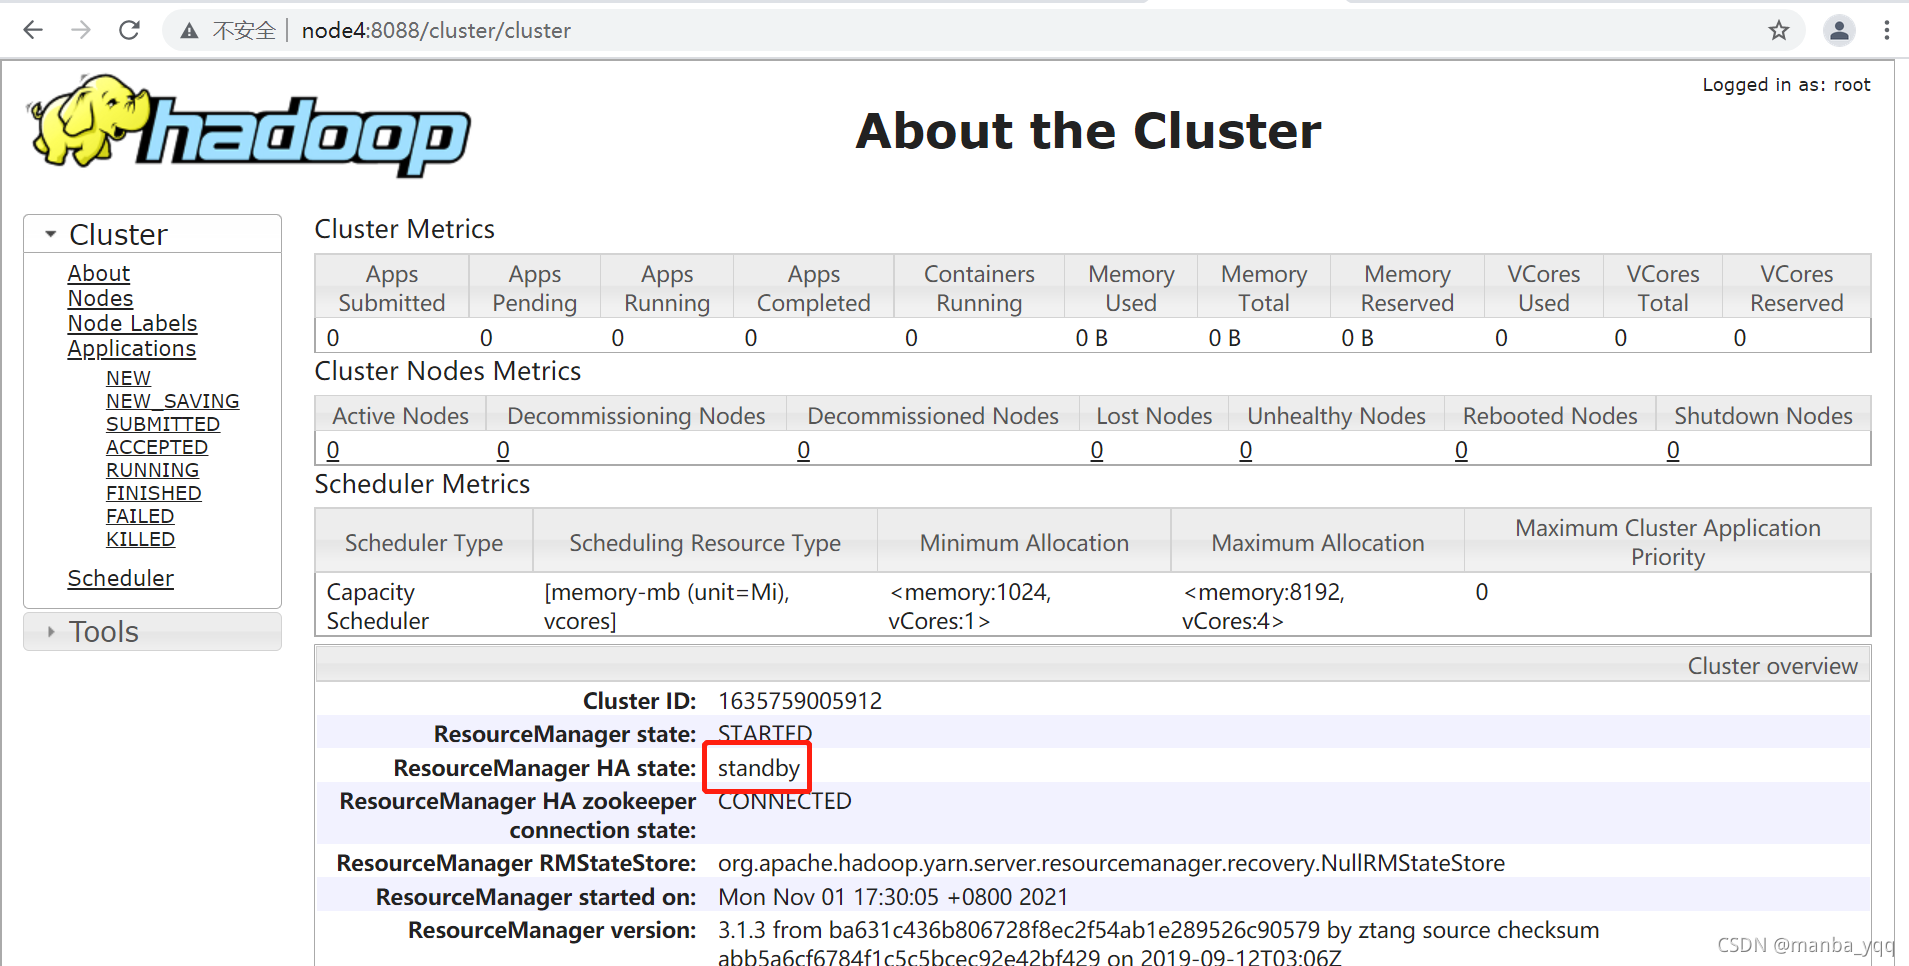
Task: Click the browser forward arrow
Action: coord(81,30)
